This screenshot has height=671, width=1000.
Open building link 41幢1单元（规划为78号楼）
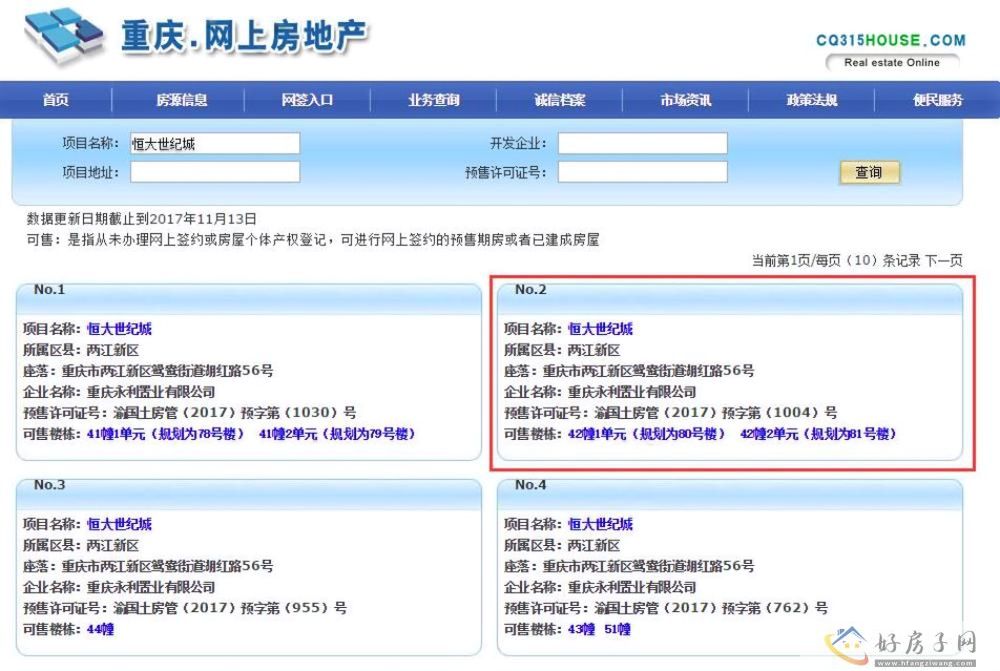coord(166,434)
